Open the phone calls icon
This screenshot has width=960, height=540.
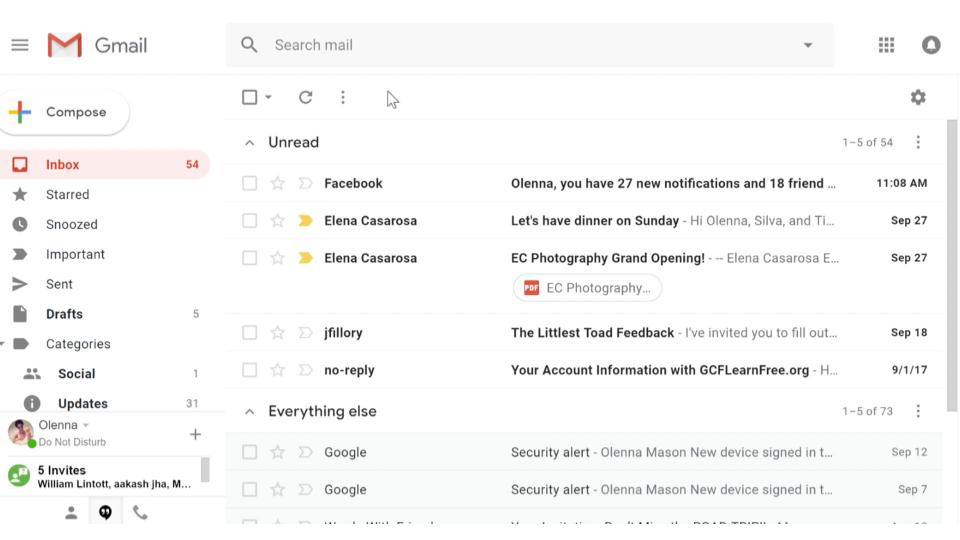(x=140, y=512)
